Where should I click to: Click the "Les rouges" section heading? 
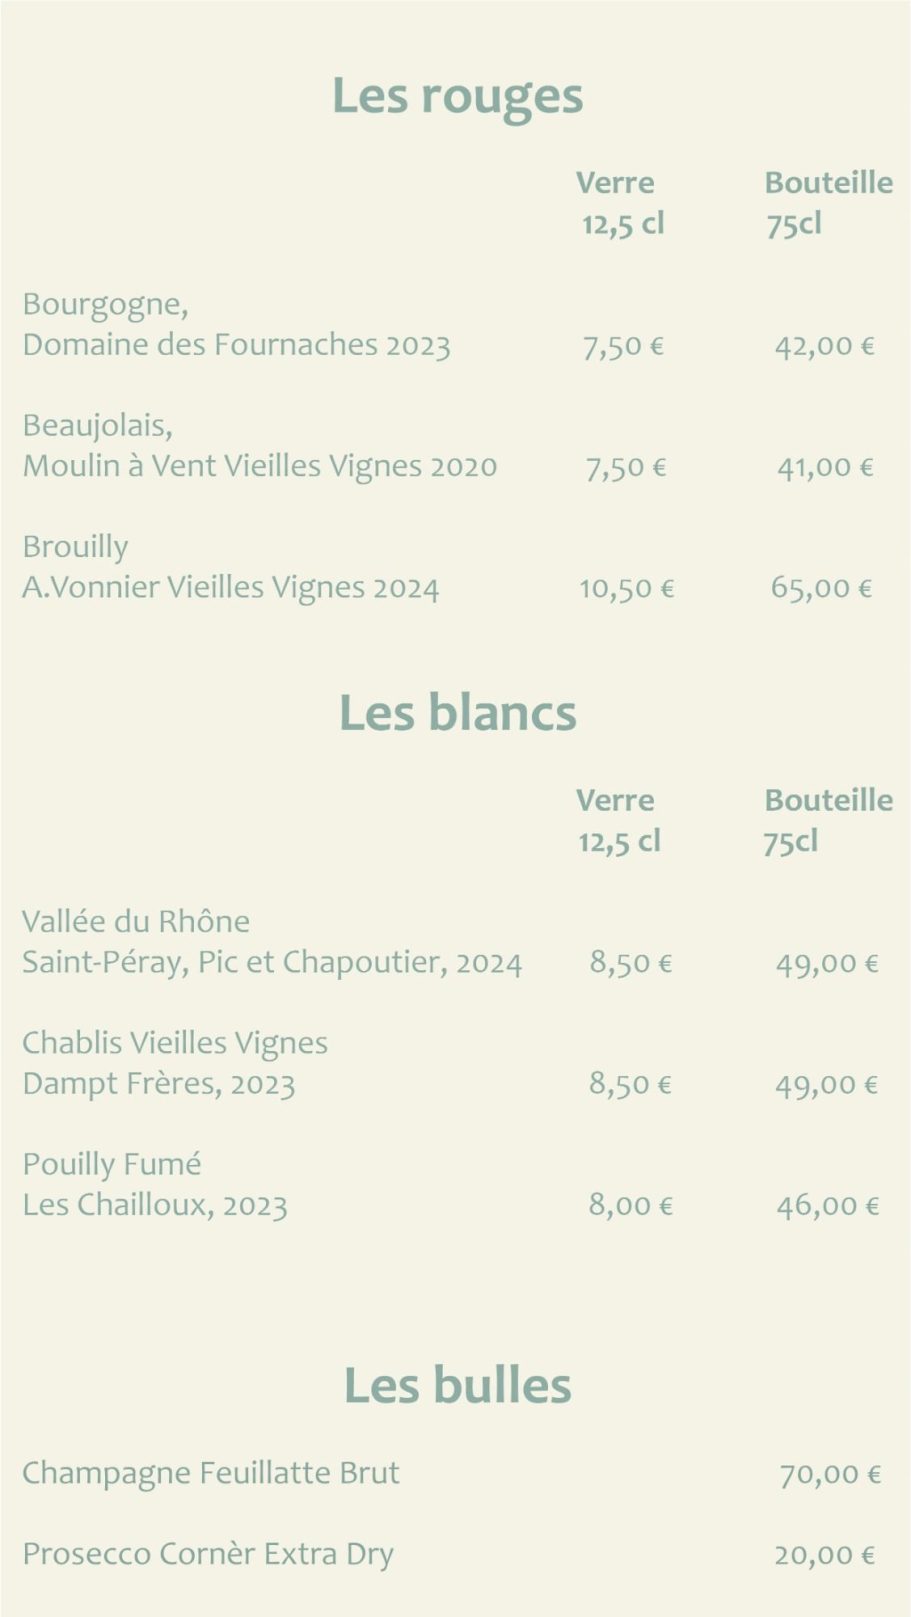pos(457,96)
